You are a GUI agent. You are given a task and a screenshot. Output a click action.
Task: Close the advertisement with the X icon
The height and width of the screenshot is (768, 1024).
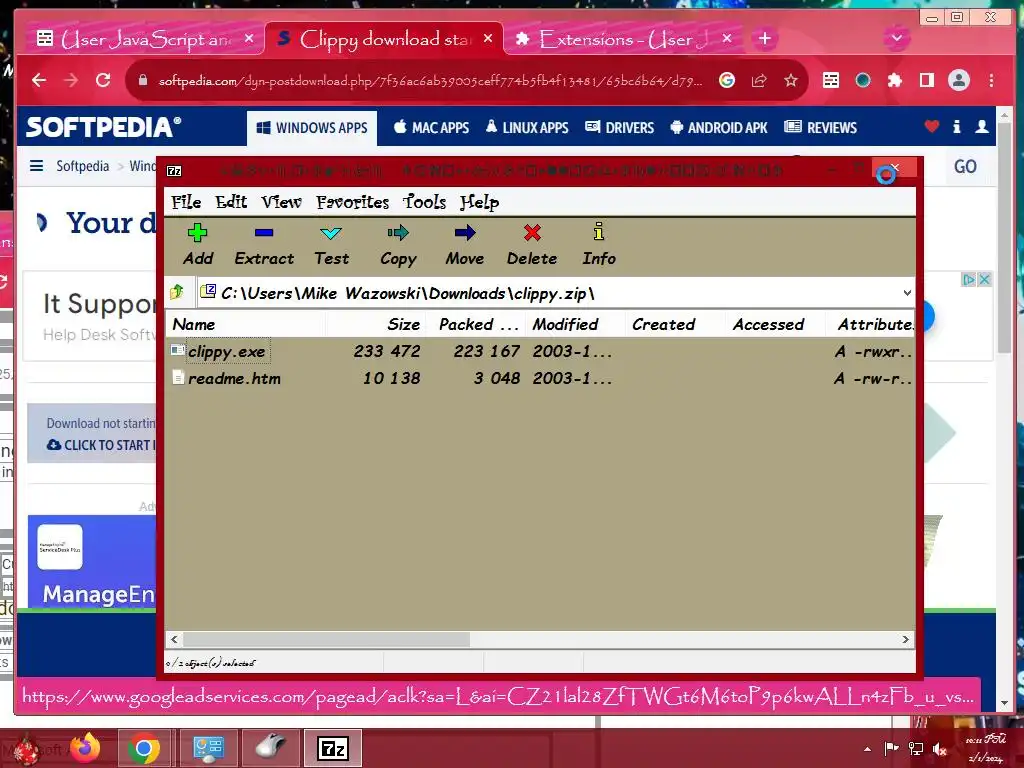click(x=984, y=280)
